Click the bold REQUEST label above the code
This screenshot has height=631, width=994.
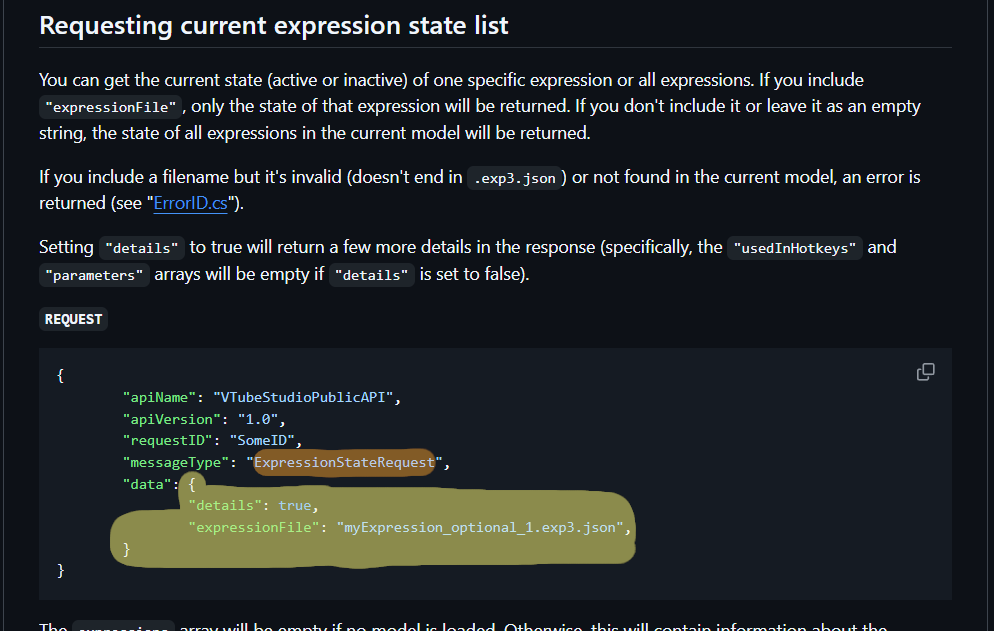[x=73, y=319]
